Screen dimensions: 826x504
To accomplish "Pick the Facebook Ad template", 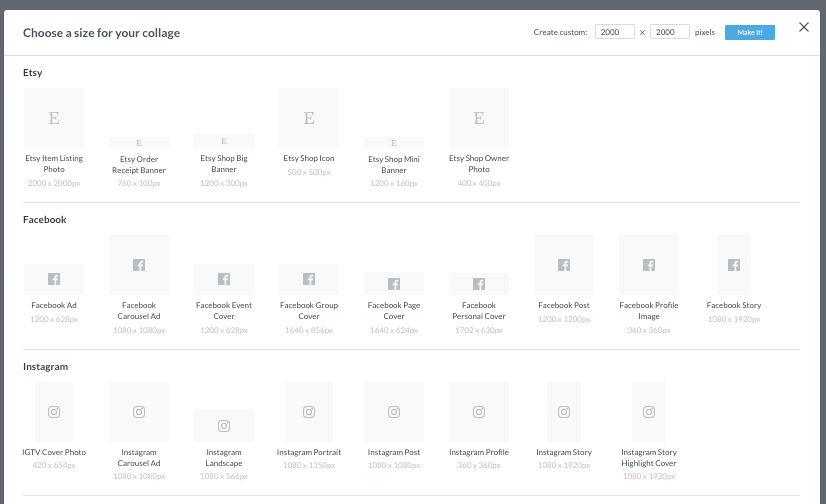I will coord(54,279).
